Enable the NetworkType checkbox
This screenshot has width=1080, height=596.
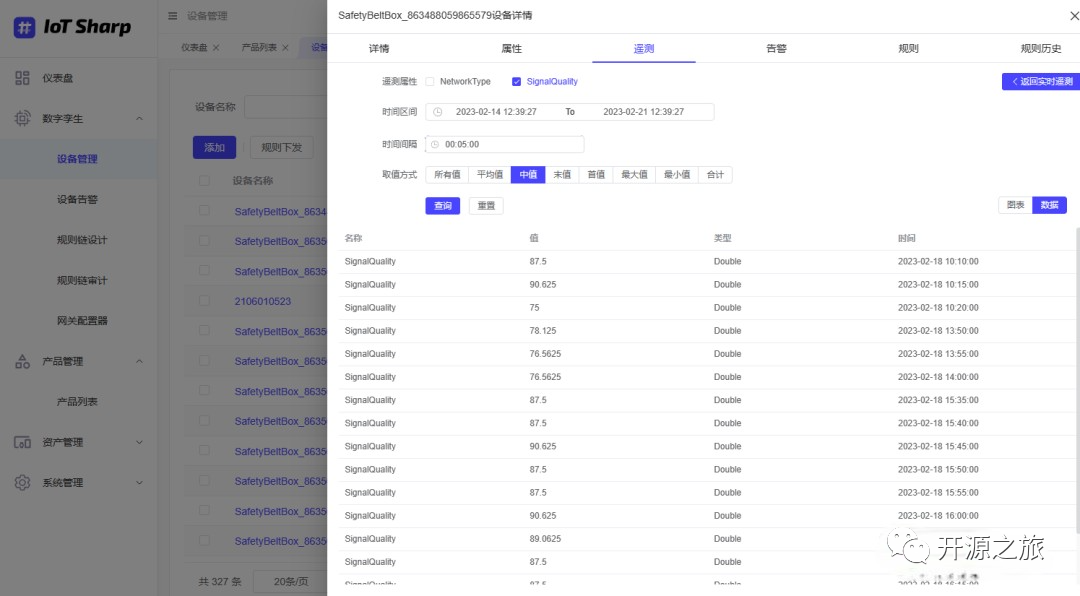coord(430,81)
